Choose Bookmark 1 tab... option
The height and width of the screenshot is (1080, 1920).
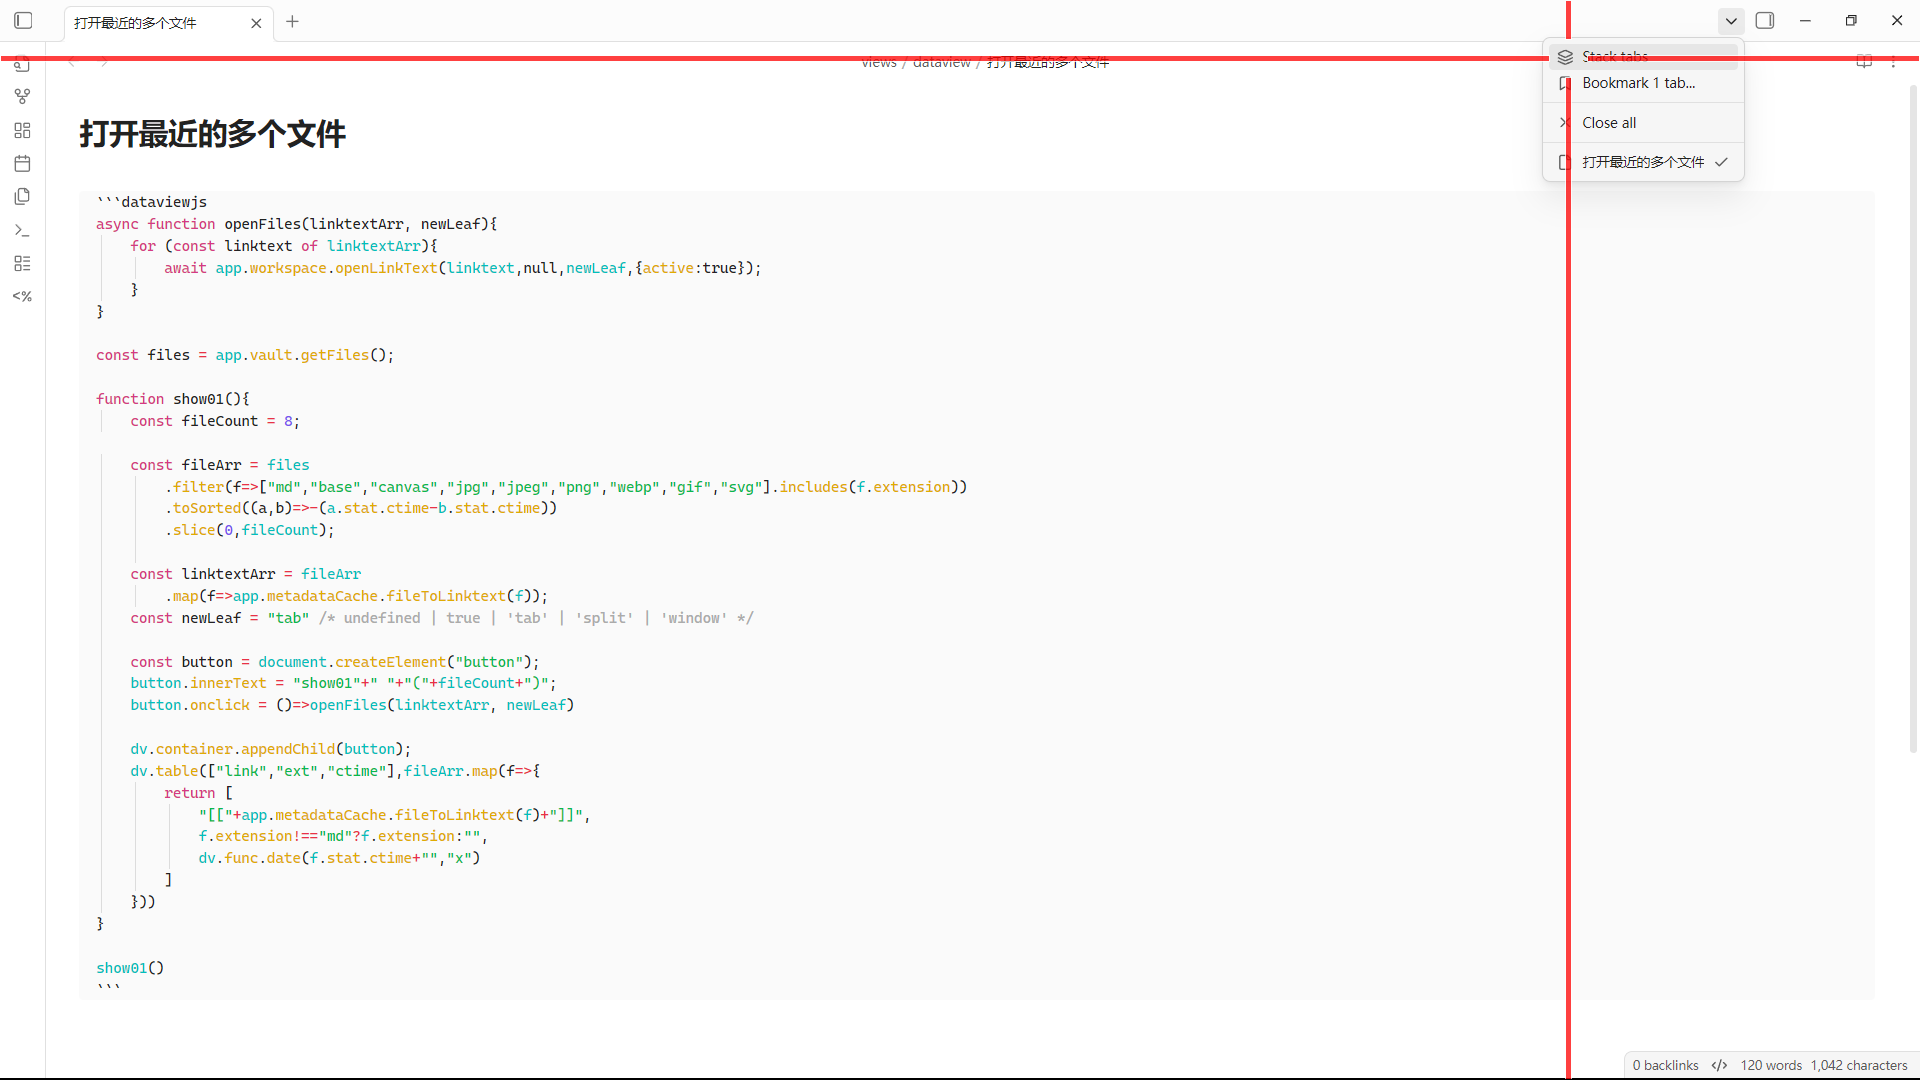(1644, 83)
